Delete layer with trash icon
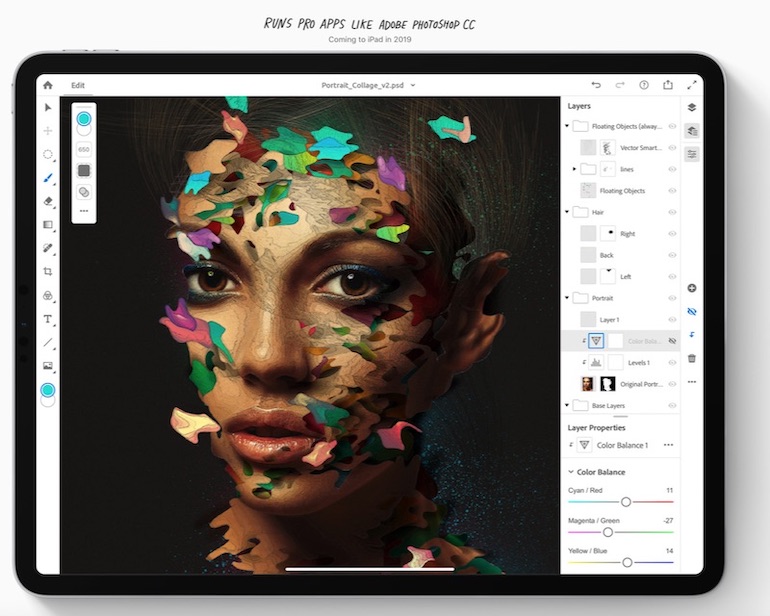Image resolution: width=770 pixels, height=616 pixels. [692, 358]
